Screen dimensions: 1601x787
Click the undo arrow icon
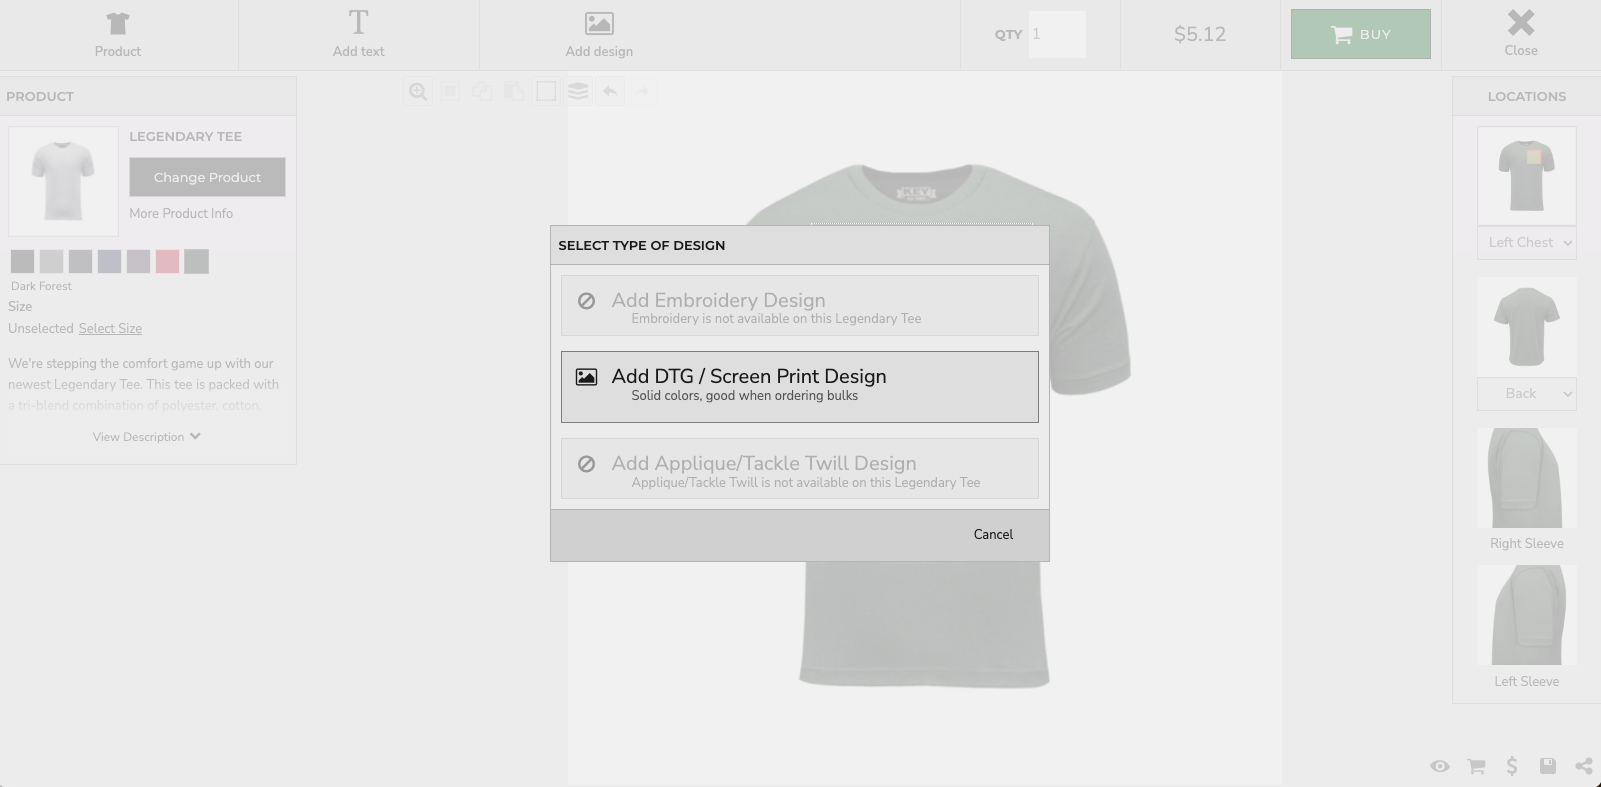(610, 92)
